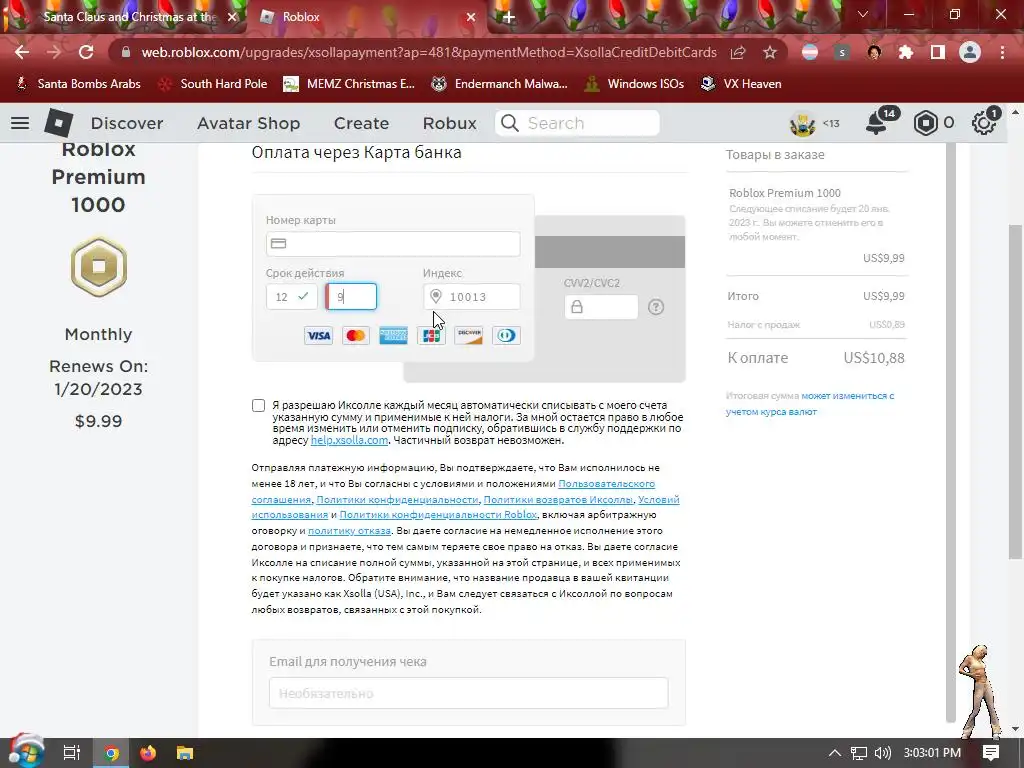Select the American Express icon
The image size is (1024, 768).
(x=393, y=336)
